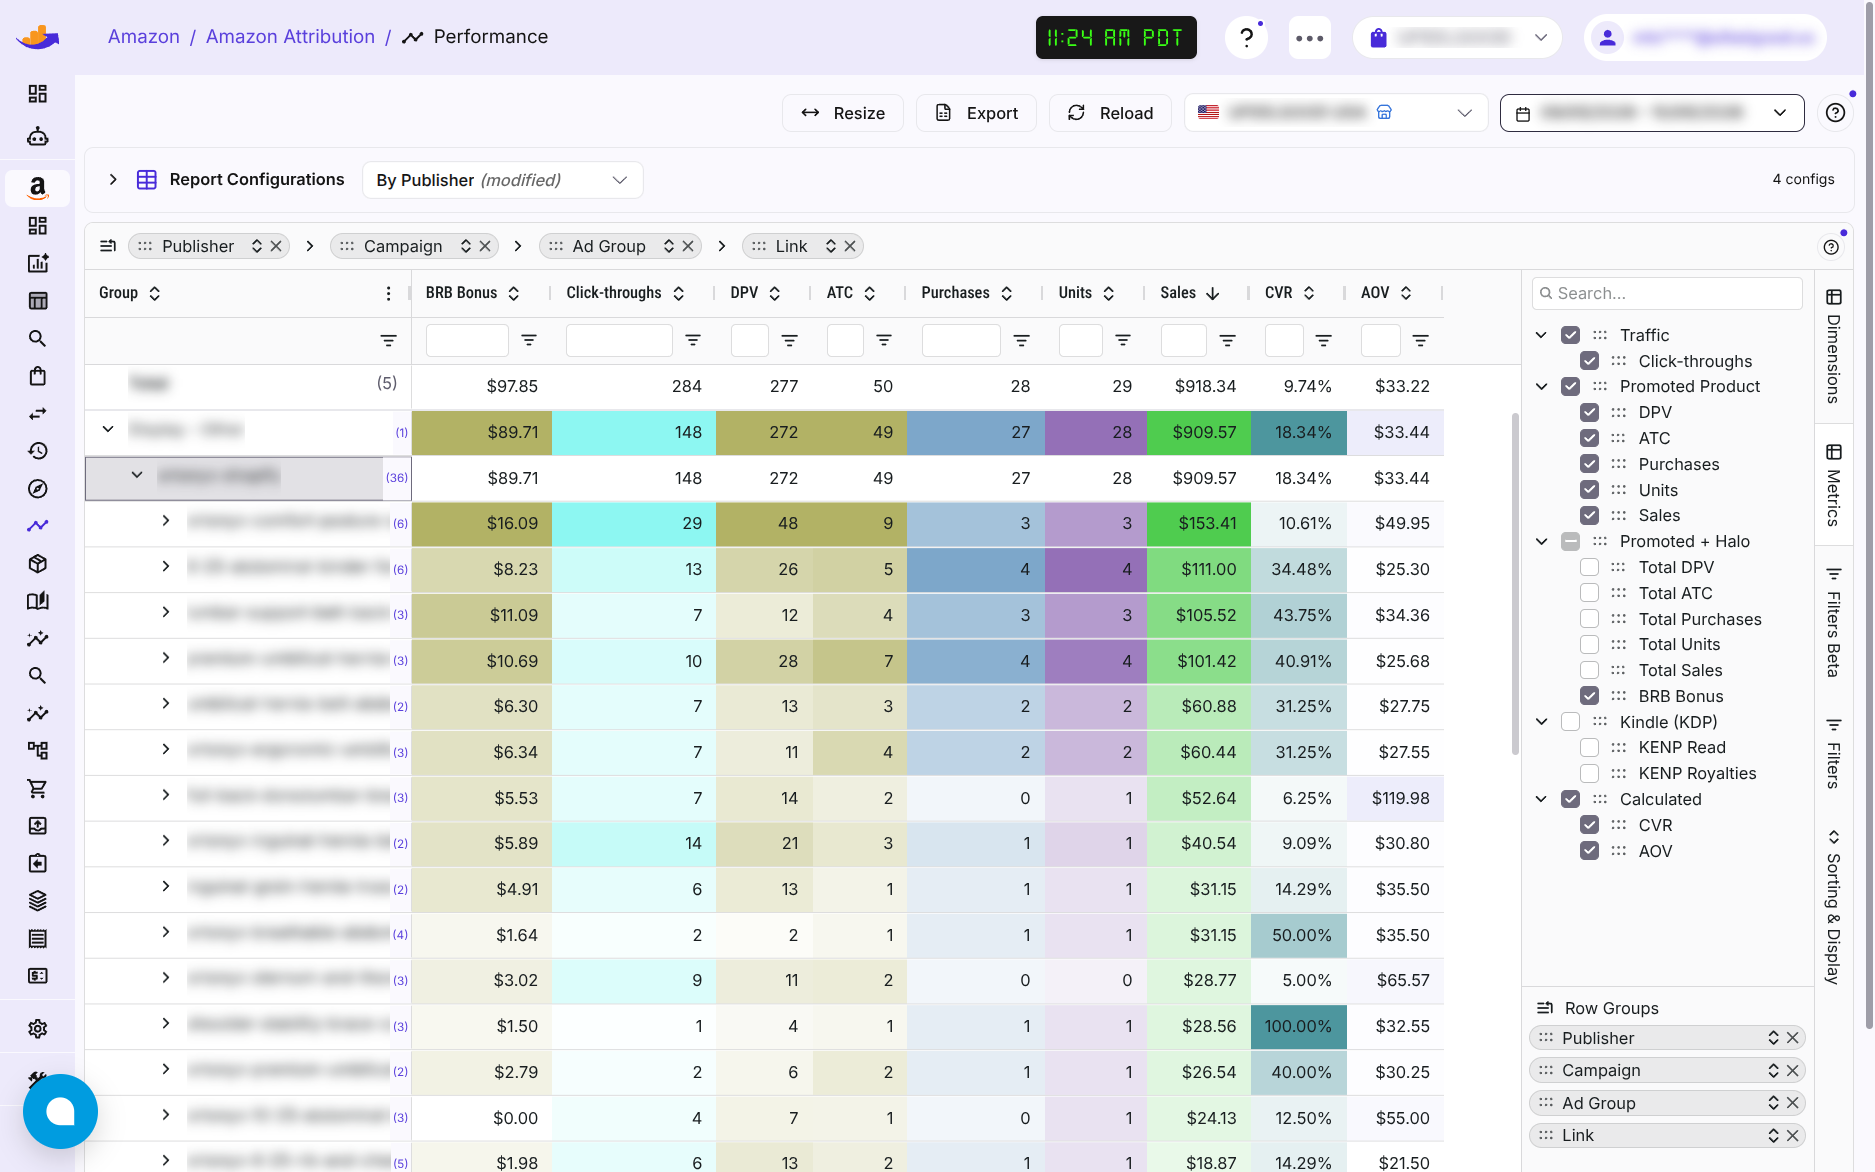Uncheck the Click-throughs metric checkbox
The image size is (1875, 1172).
pos(1589,361)
